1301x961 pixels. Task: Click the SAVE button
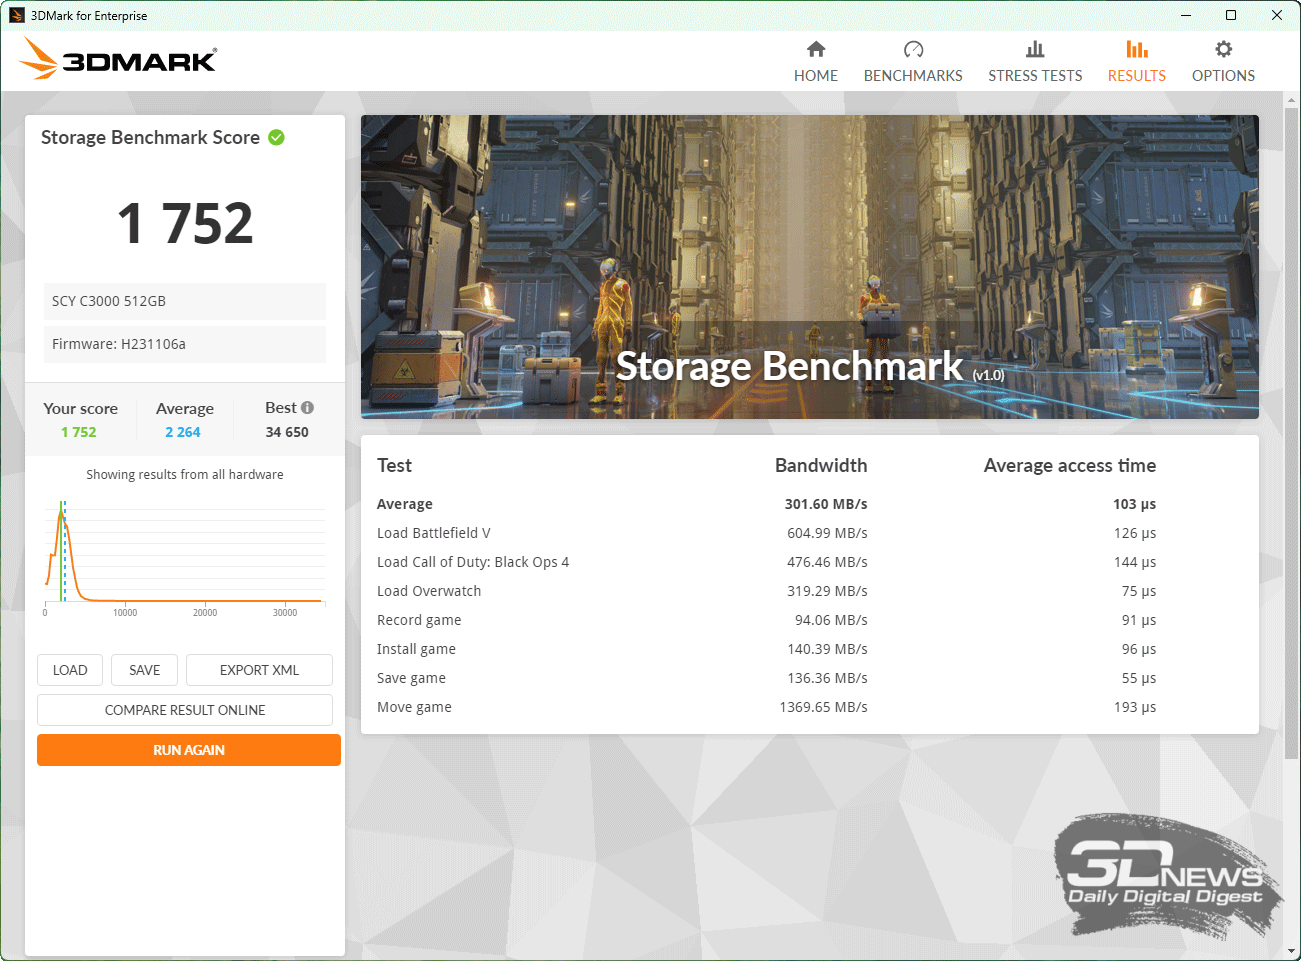(145, 670)
